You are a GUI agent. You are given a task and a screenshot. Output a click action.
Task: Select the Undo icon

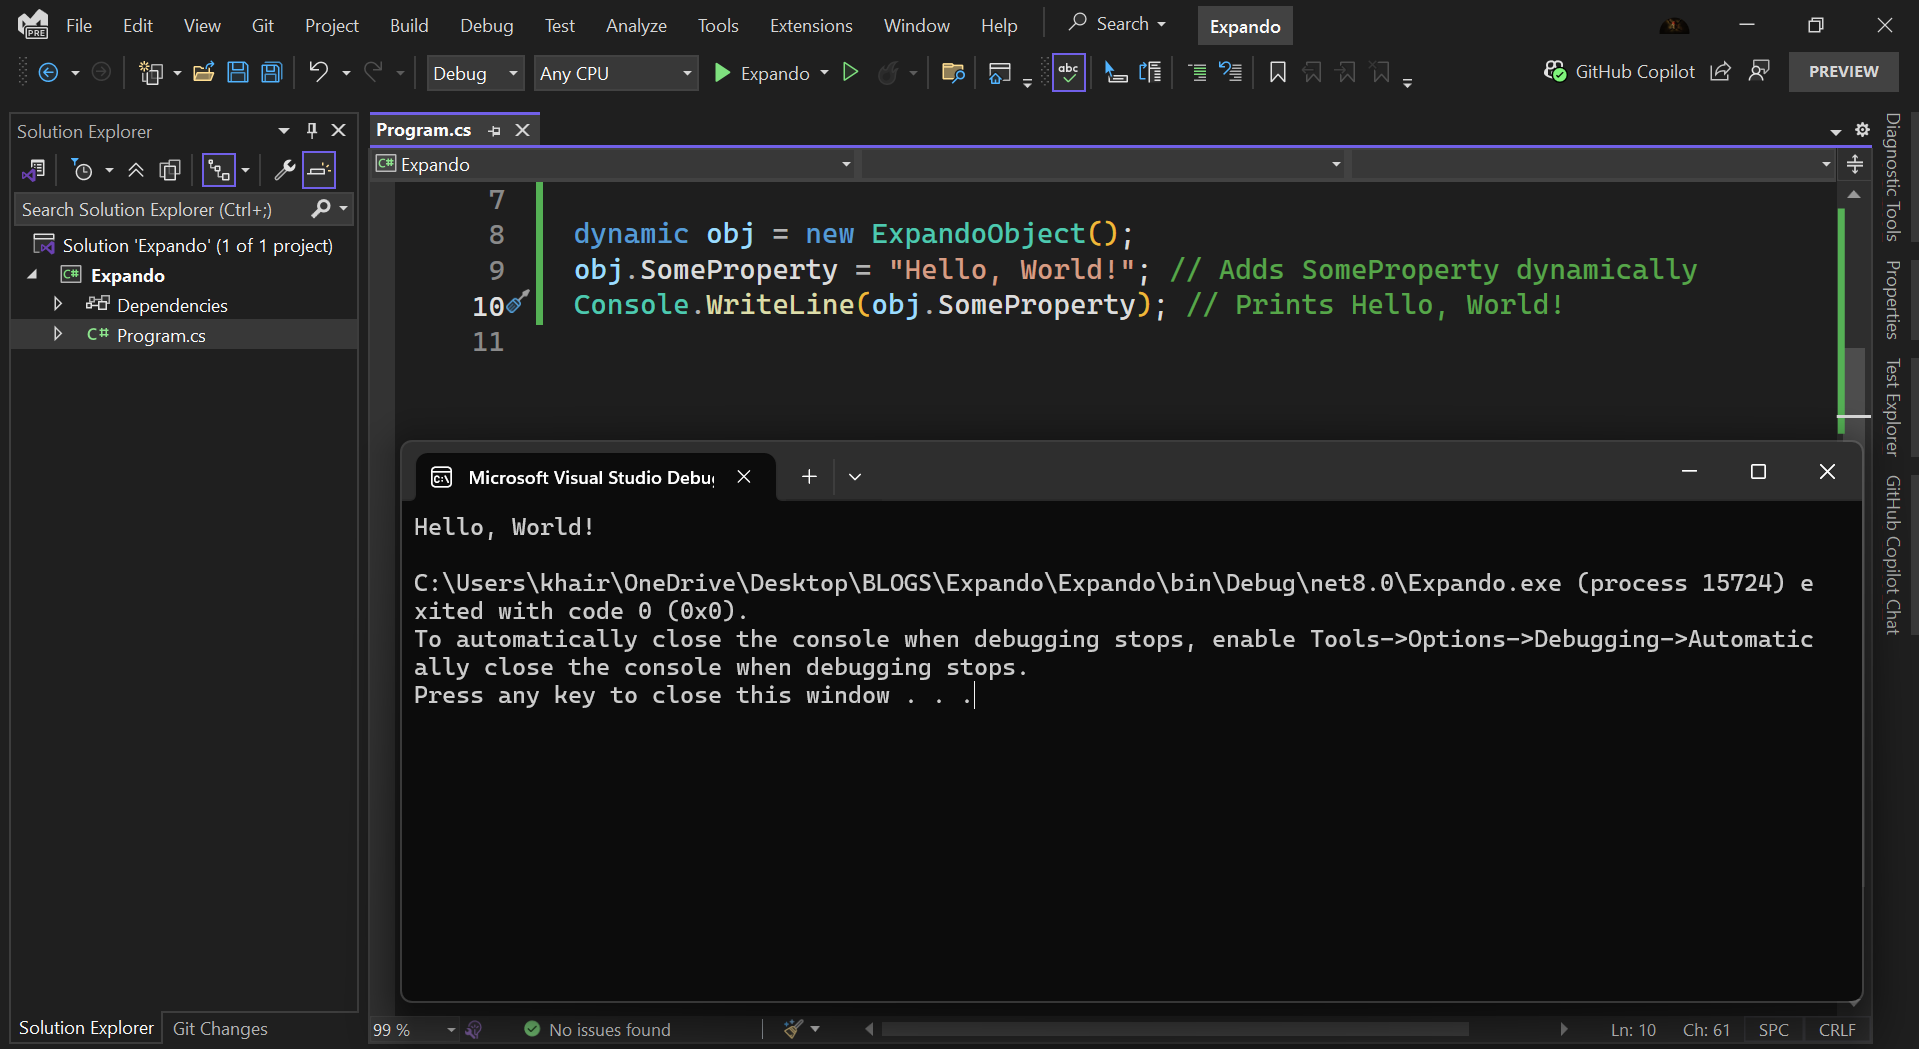click(318, 72)
